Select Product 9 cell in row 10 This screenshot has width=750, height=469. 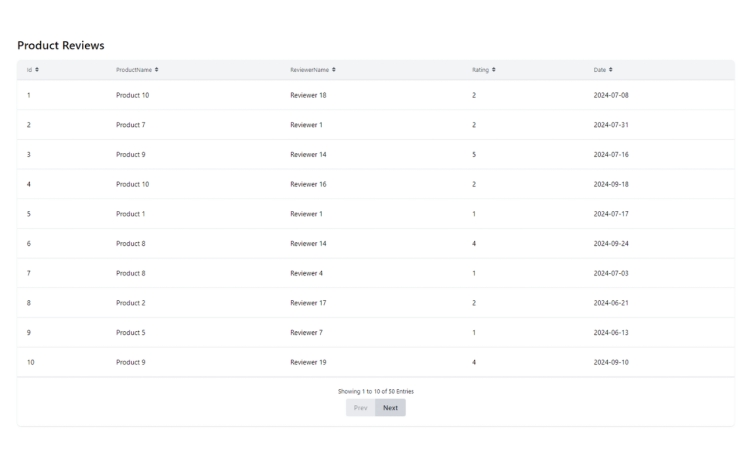[x=131, y=362]
